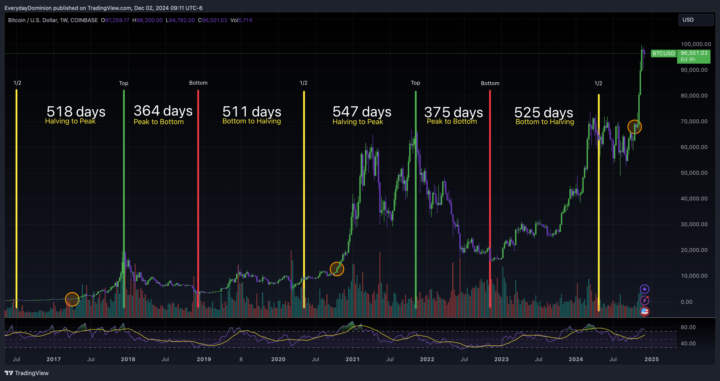The height and width of the screenshot is (381, 720).
Task: Click "Peak to Bottom" under 364 days
Action: click(158, 122)
